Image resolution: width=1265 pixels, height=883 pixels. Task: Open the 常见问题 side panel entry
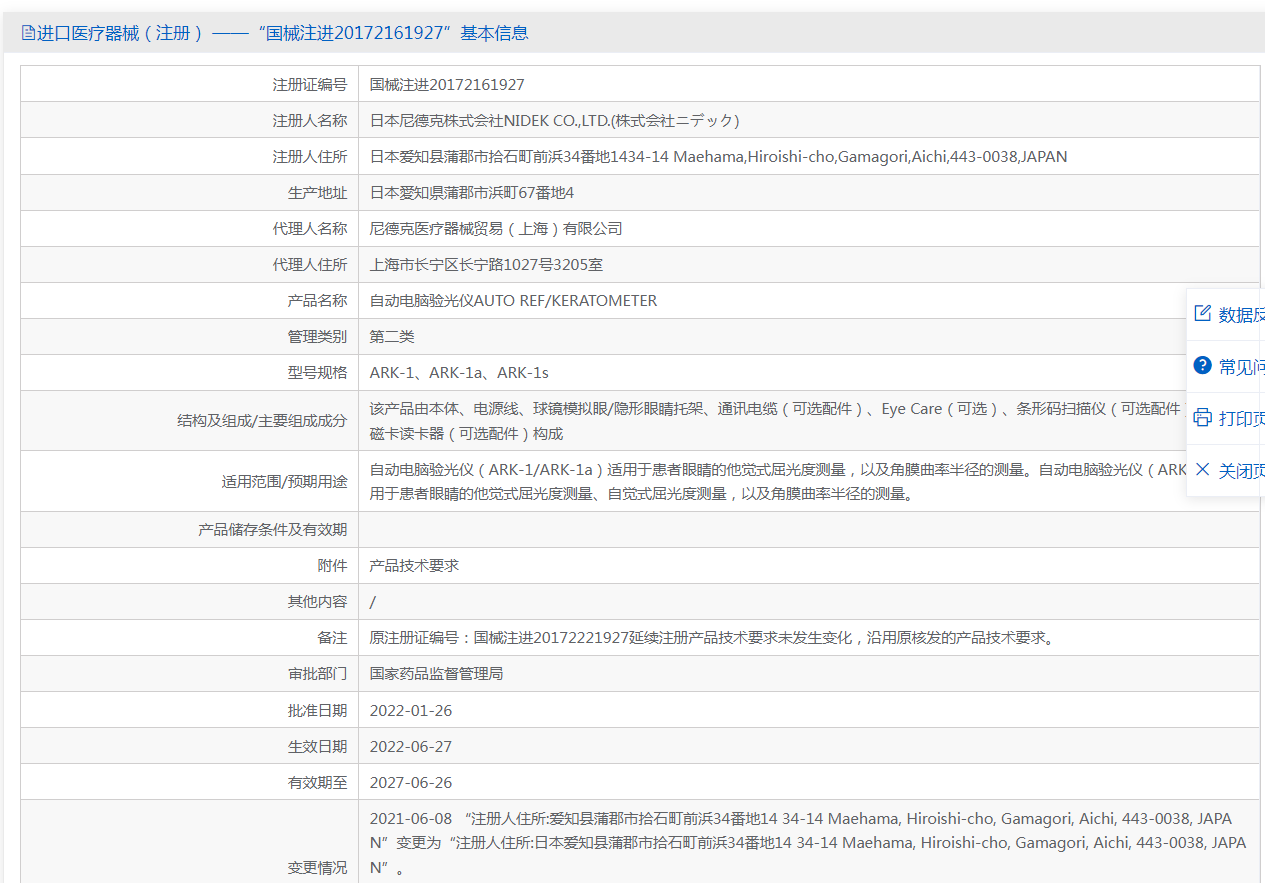coord(1226,366)
